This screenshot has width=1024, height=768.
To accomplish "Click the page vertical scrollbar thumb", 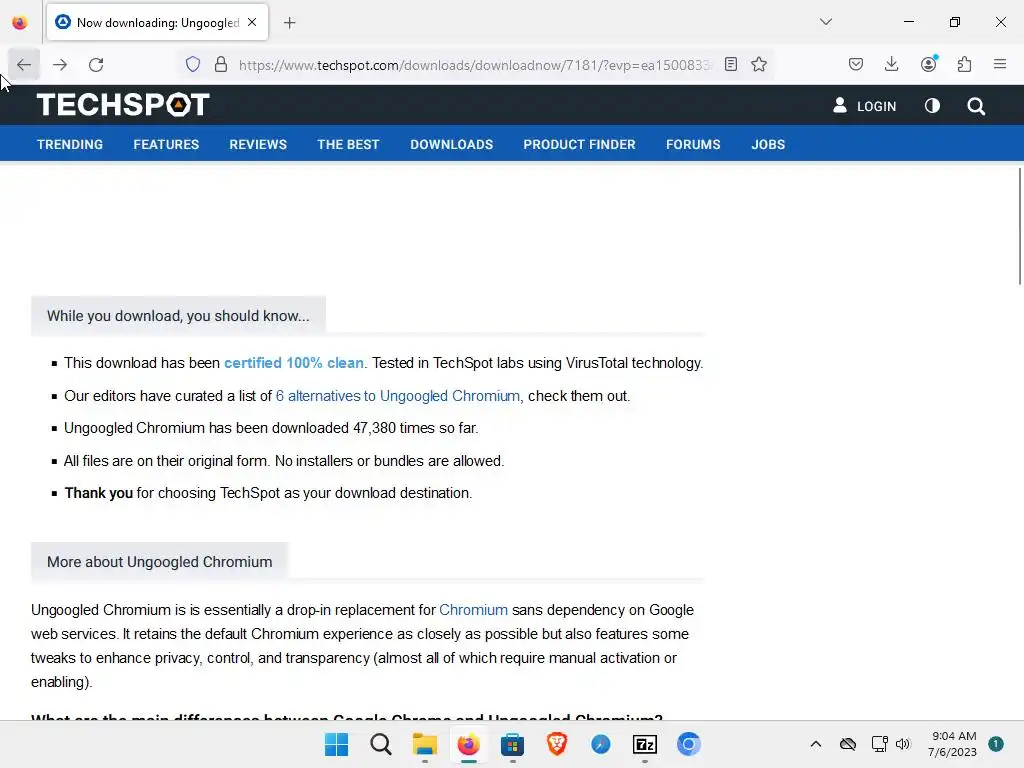I will pyautogui.click(x=1019, y=226).
